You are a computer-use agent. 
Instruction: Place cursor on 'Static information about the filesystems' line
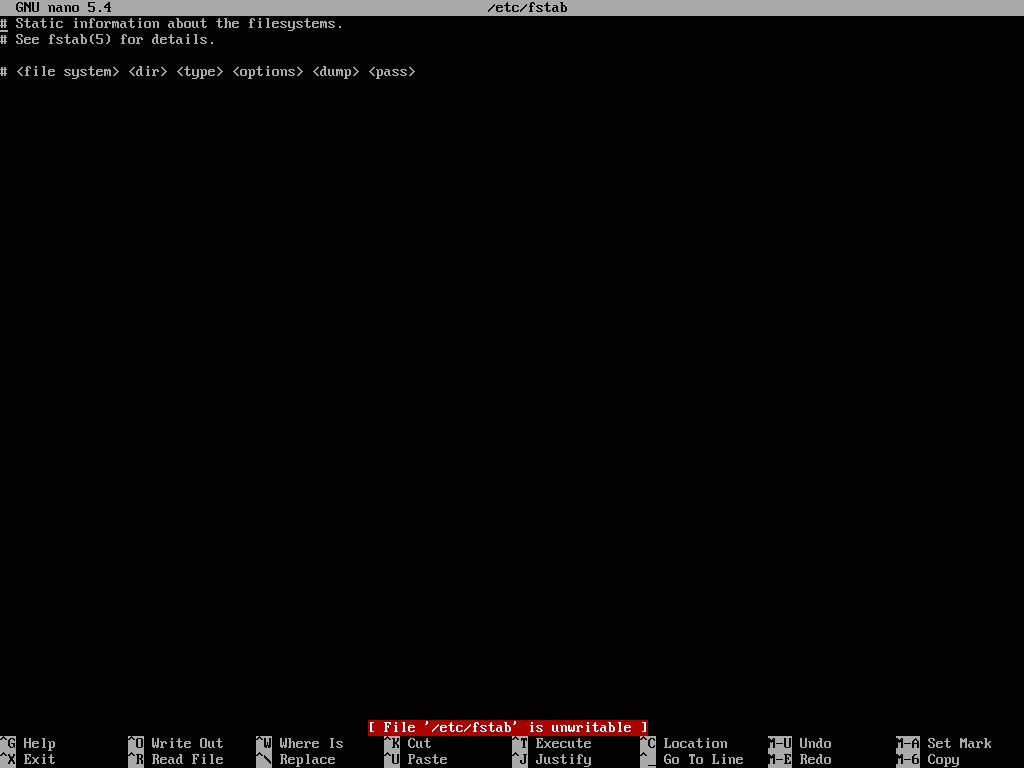(x=172, y=24)
